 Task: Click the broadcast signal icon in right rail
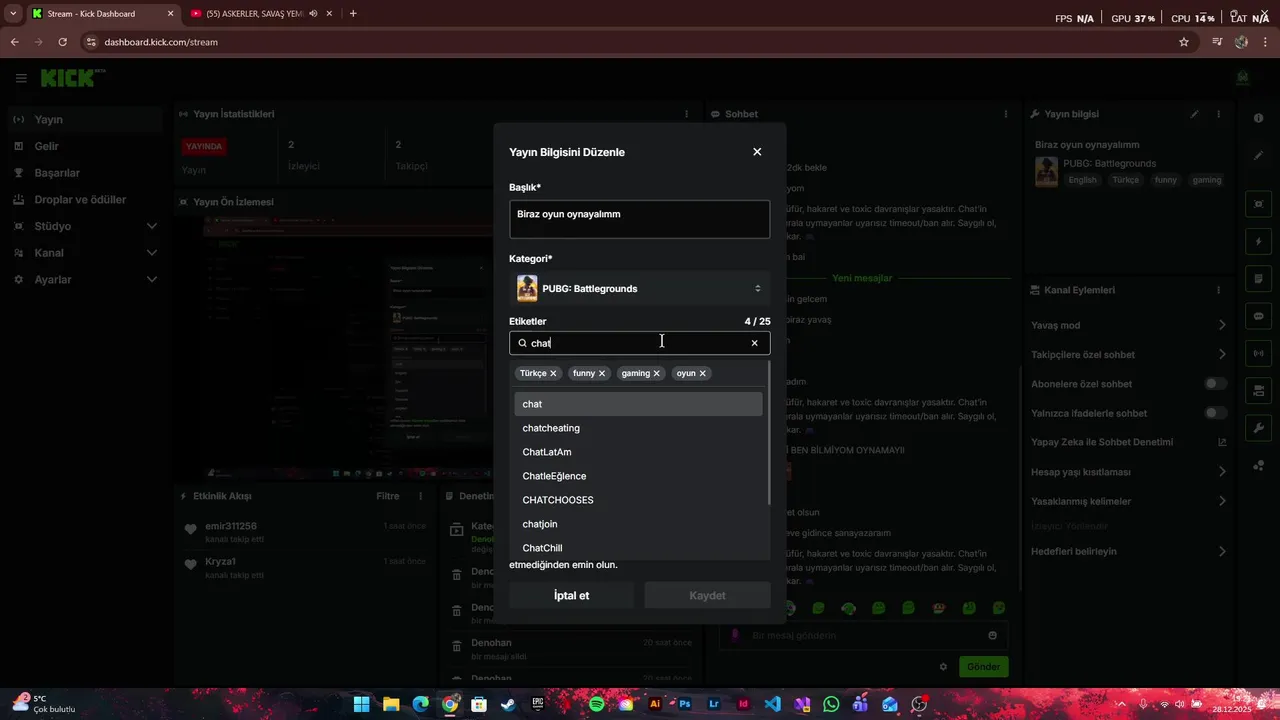(x=1259, y=353)
